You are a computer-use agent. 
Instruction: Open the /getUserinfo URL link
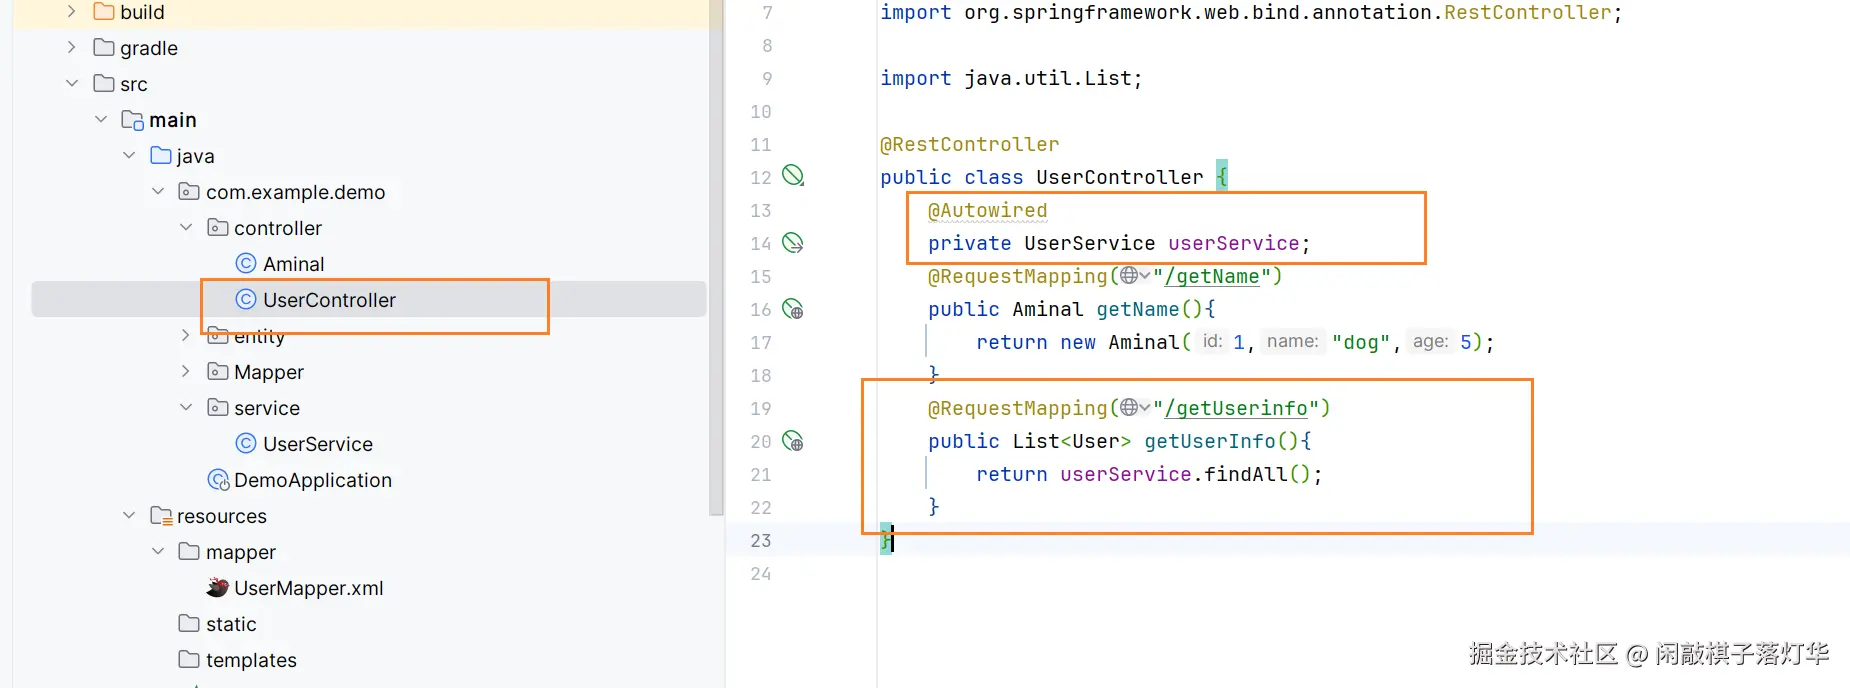point(1236,408)
